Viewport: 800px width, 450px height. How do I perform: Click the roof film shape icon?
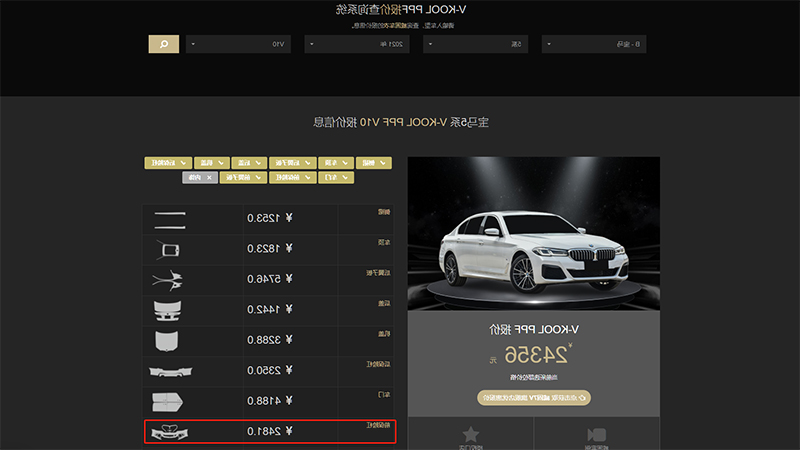tap(168, 249)
